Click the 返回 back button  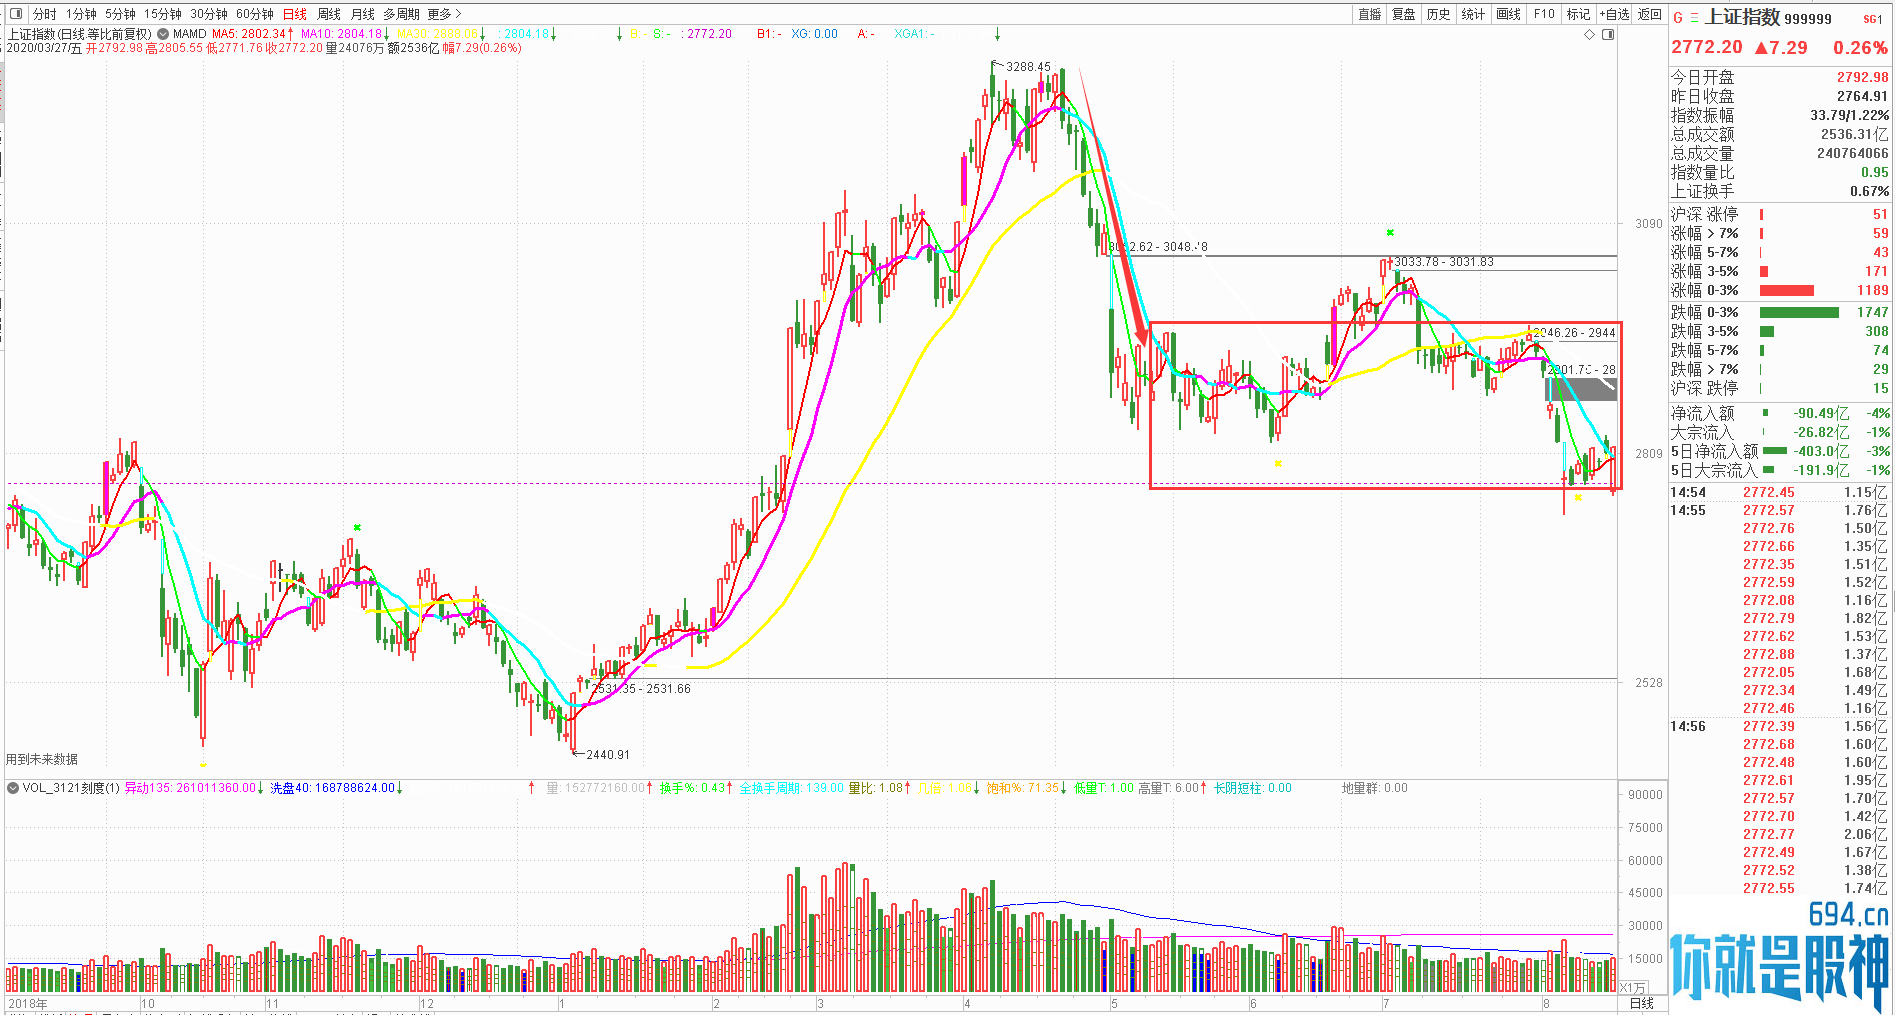click(x=1649, y=14)
